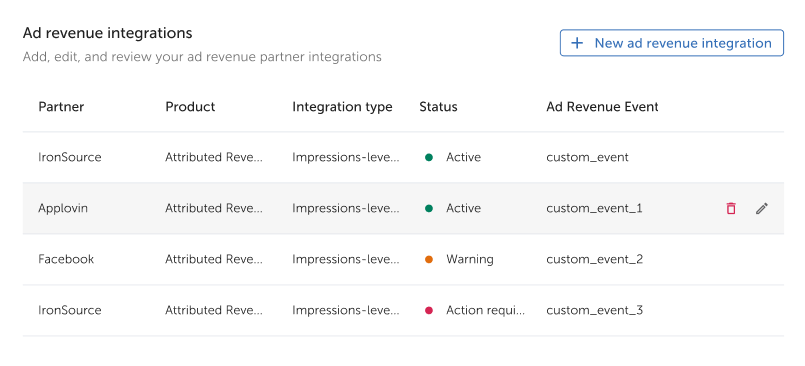Open the IronSource row with custom_event_3
Image resolution: width=805 pixels, height=366 pixels.
point(403,311)
